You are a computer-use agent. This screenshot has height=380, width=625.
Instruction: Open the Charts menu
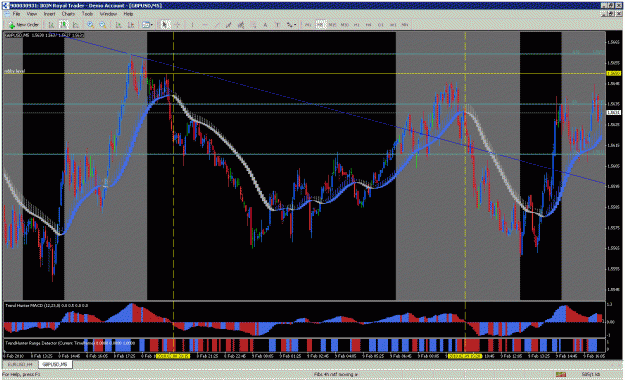coord(68,14)
